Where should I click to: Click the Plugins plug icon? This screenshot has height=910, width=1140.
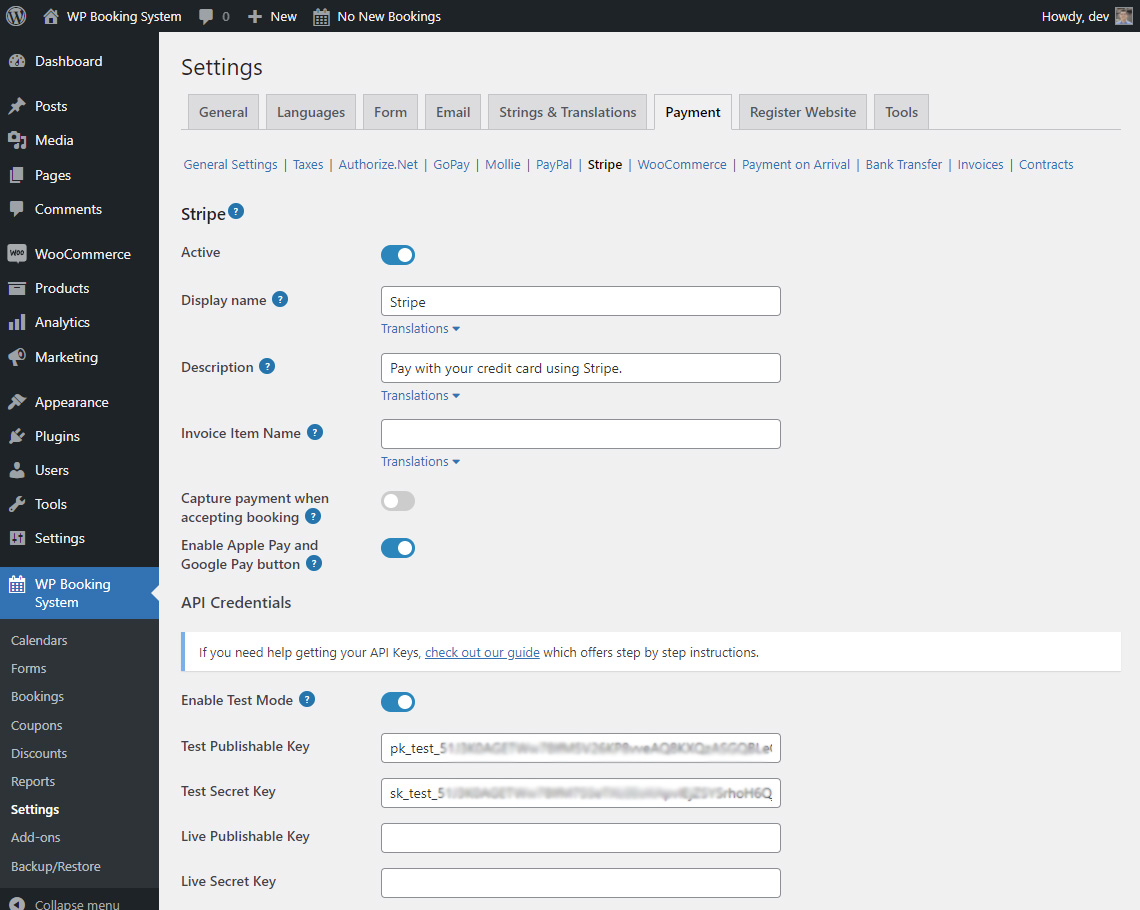click(x=17, y=436)
